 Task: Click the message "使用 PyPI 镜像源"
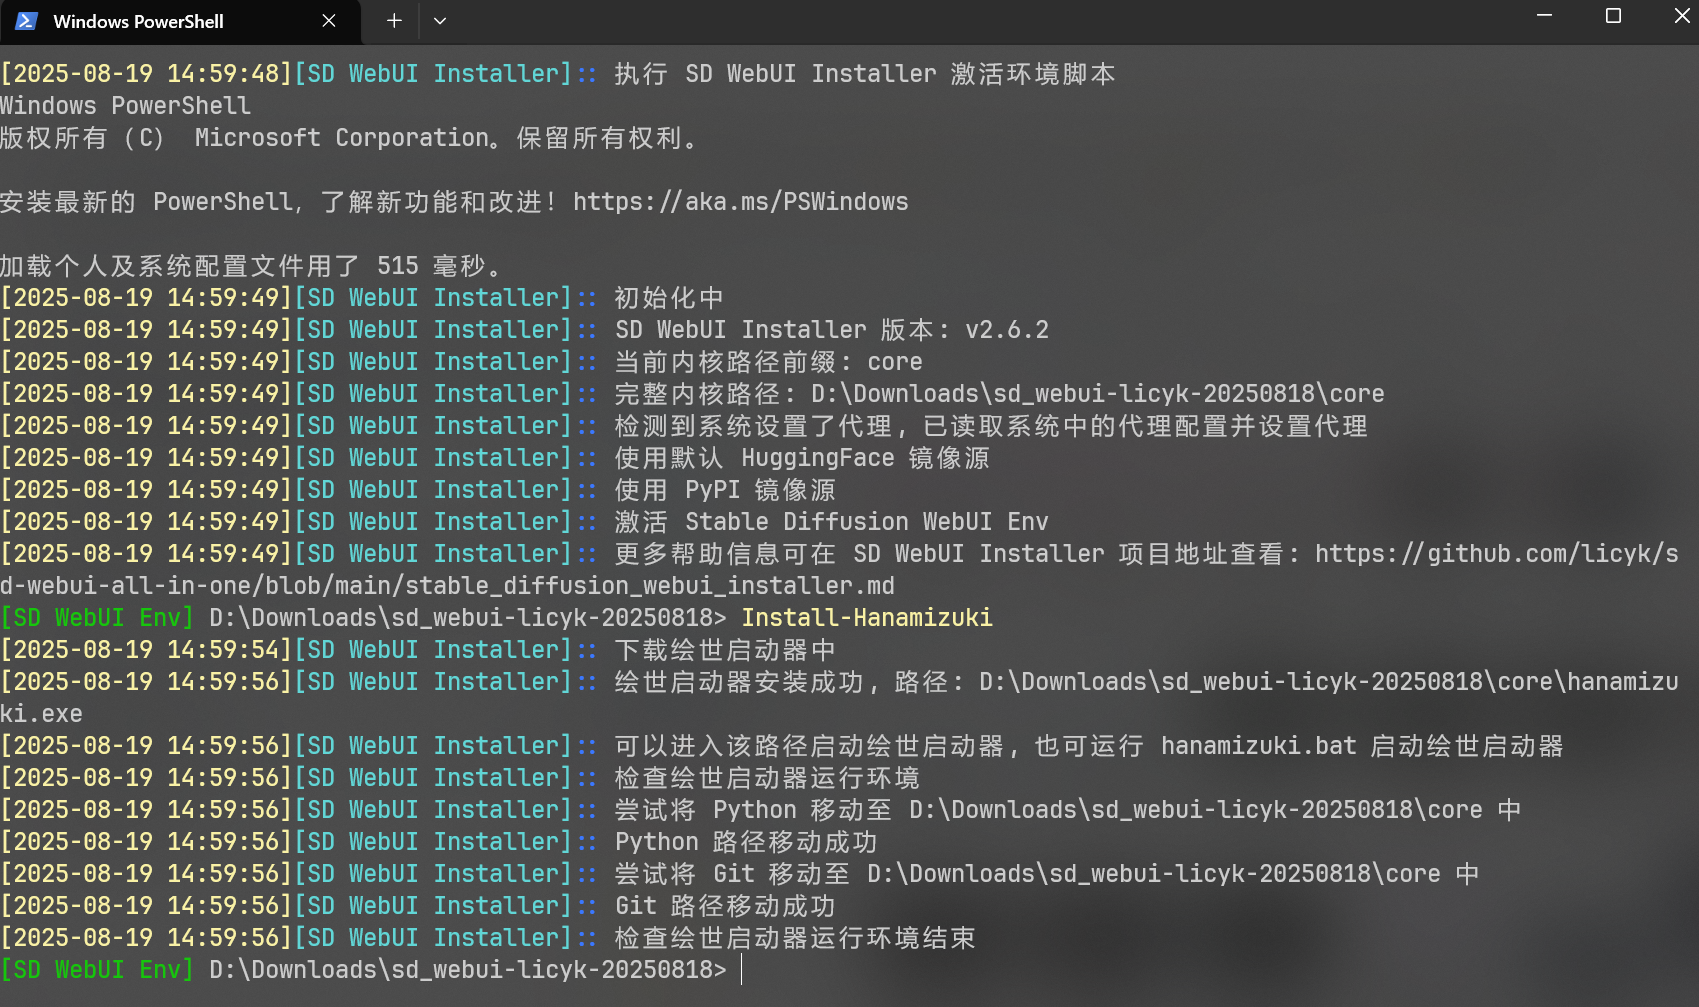point(725,490)
